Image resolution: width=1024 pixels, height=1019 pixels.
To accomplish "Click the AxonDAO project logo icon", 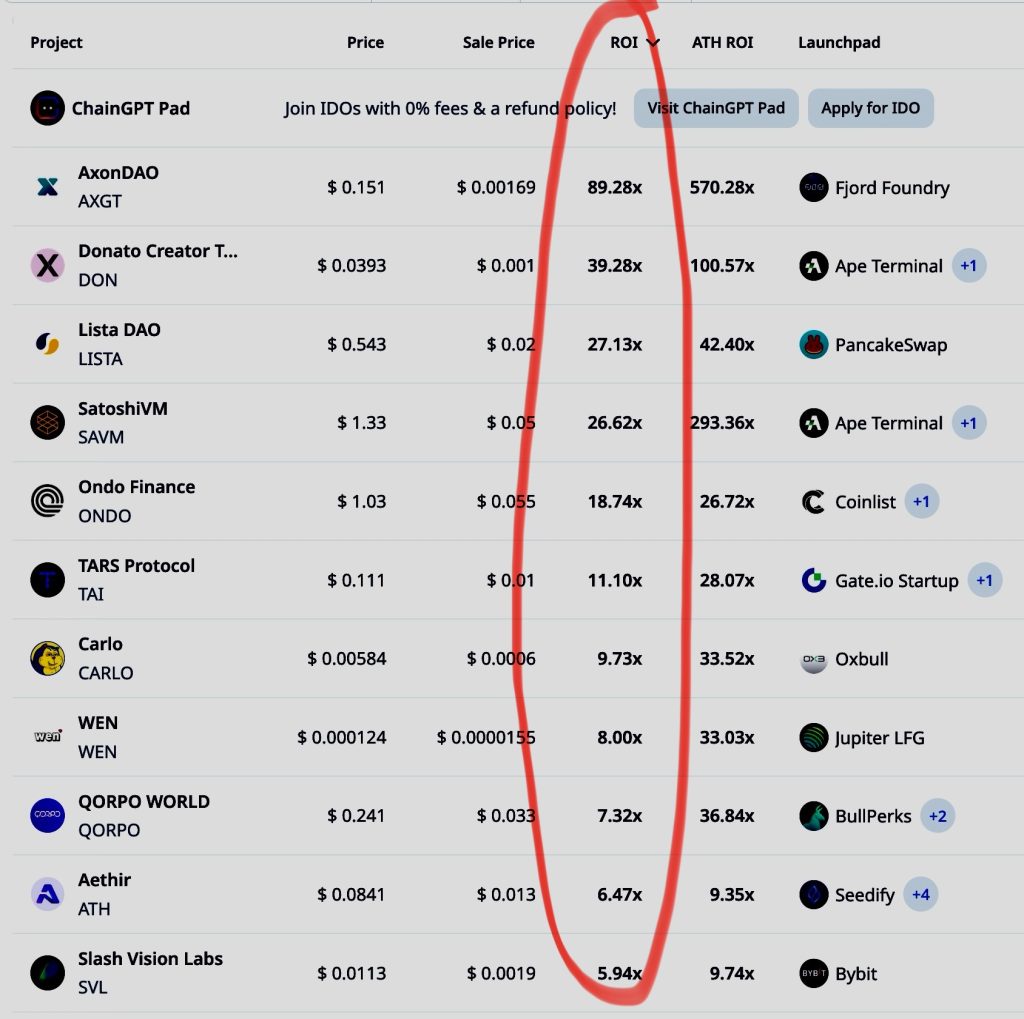I will [x=47, y=187].
